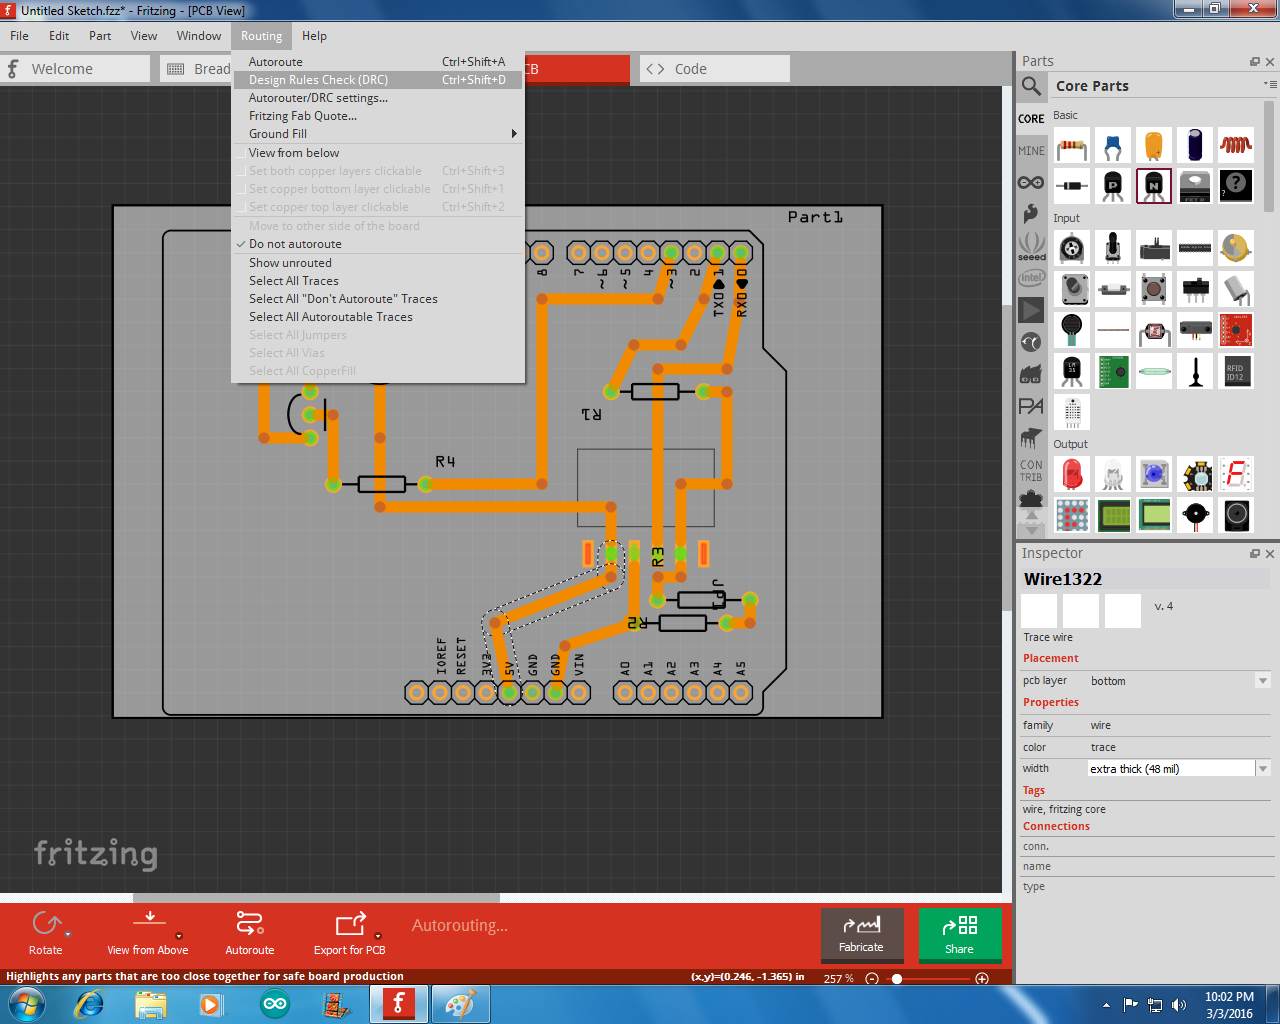Open the Arduino IDE from the taskbar
This screenshot has height=1024, width=1280.
coord(274,1004)
